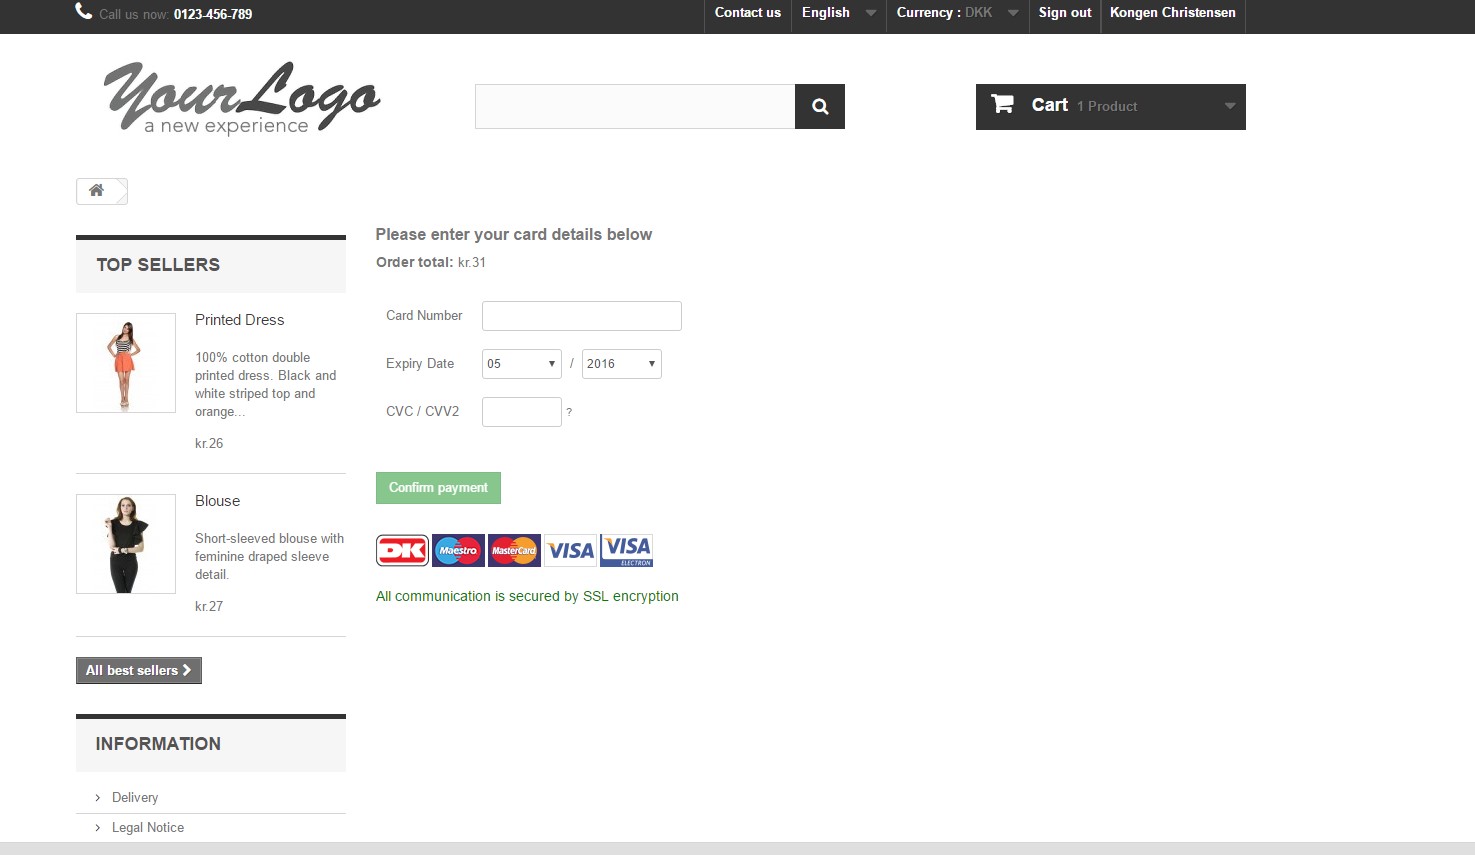Screen dimensions: 1475x855
Task: Click the Order total kr.31 text
Action: 431,263
